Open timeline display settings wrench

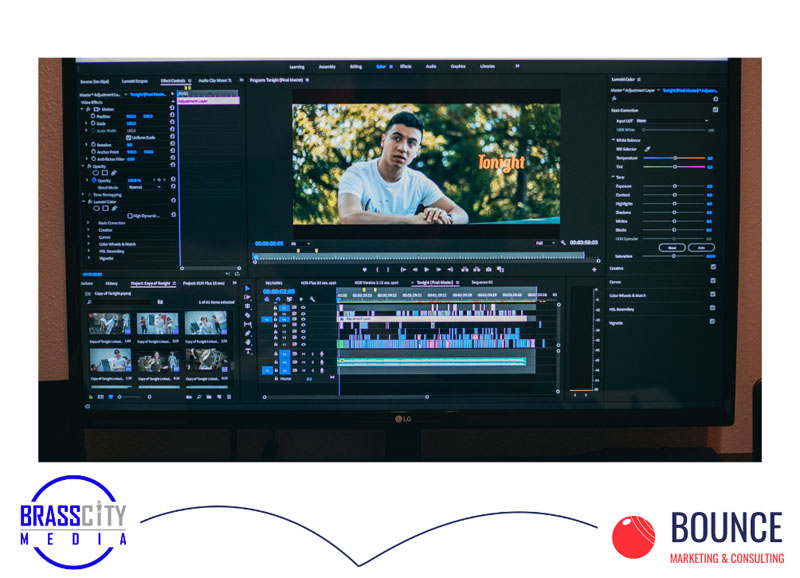coord(312,299)
